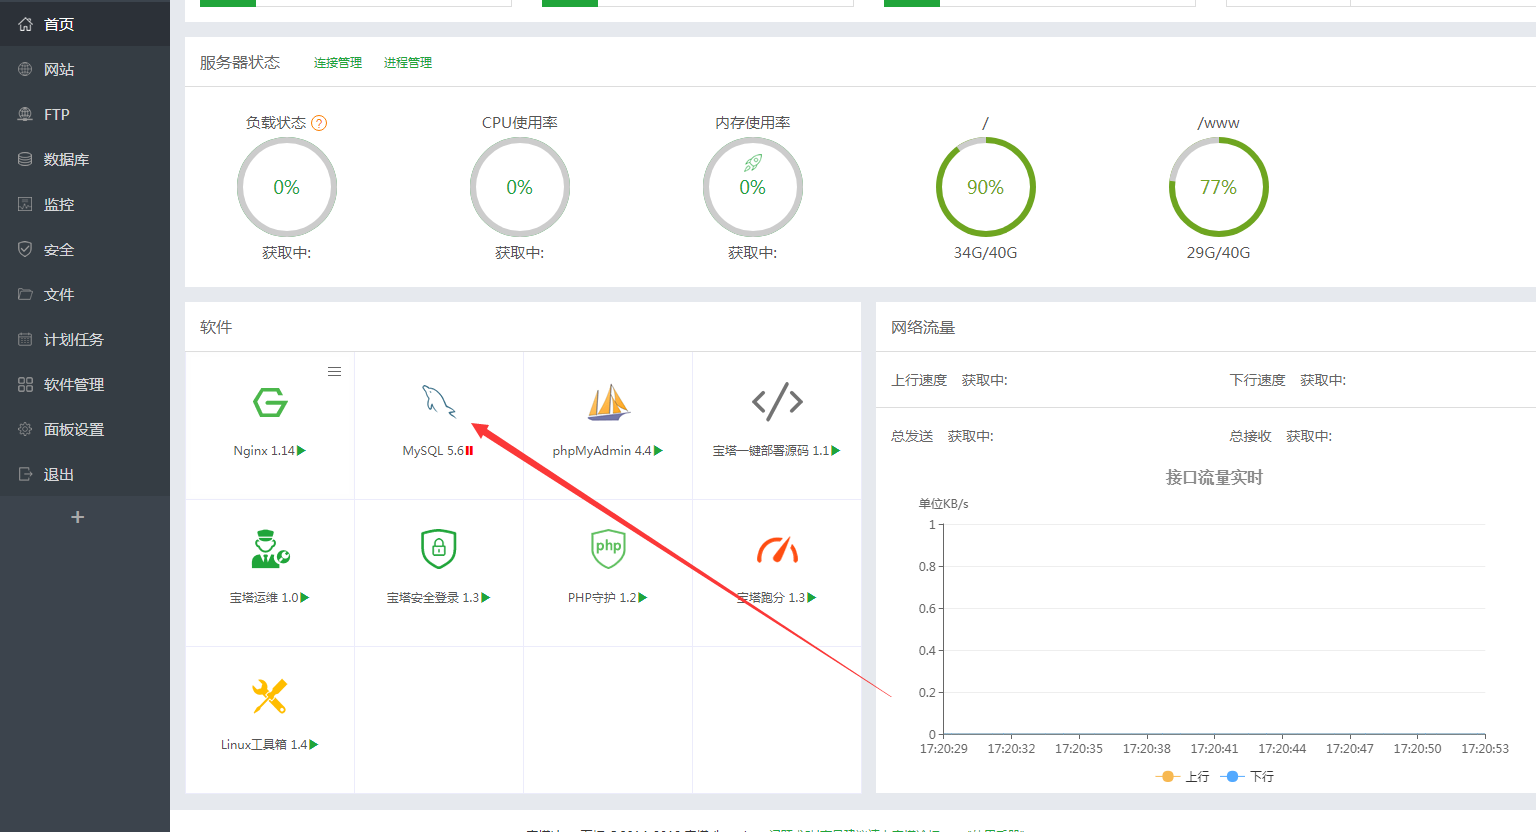Image resolution: width=1536 pixels, height=832 pixels.
Task: Toggle the 下行 series in chart legend
Action: click(x=1248, y=776)
